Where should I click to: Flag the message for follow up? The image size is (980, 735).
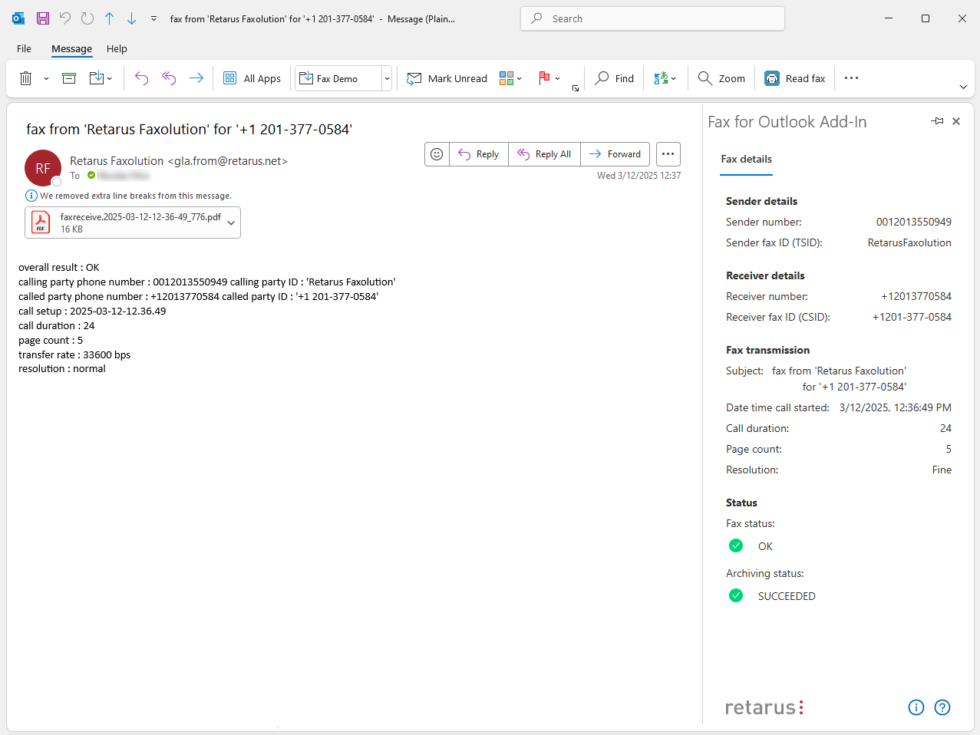click(543, 78)
